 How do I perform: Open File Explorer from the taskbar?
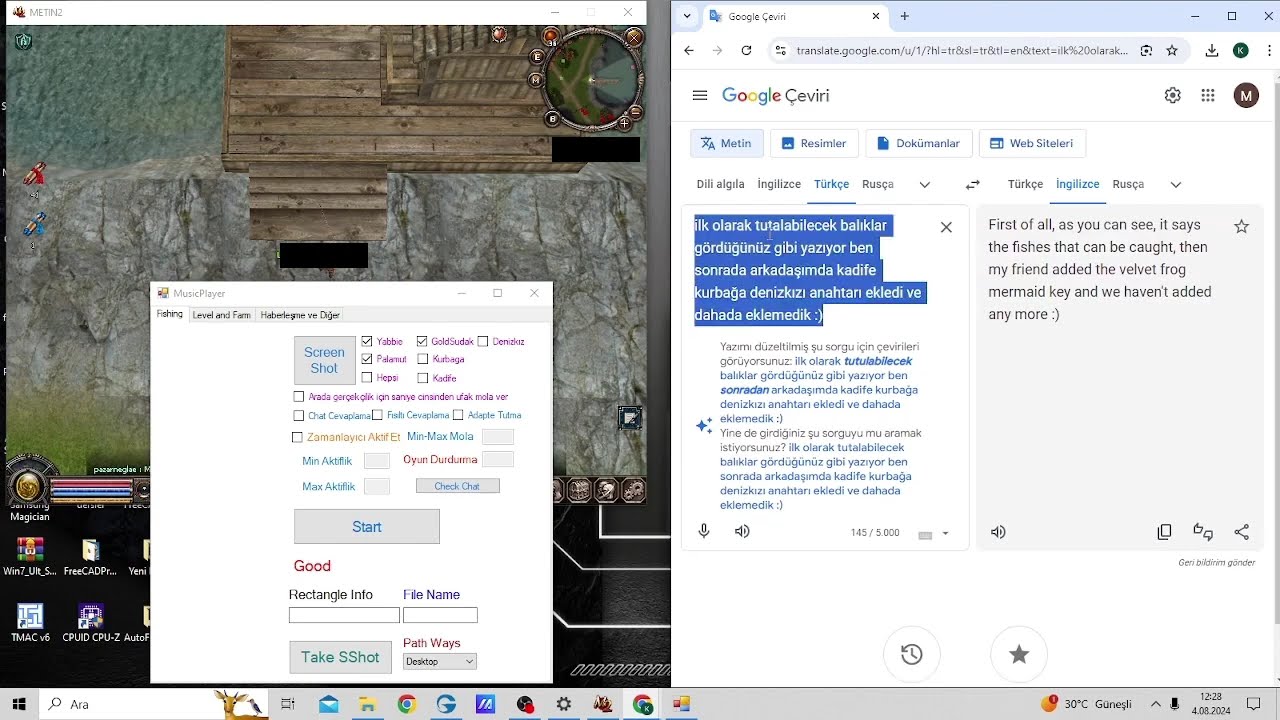tap(367, 704)
